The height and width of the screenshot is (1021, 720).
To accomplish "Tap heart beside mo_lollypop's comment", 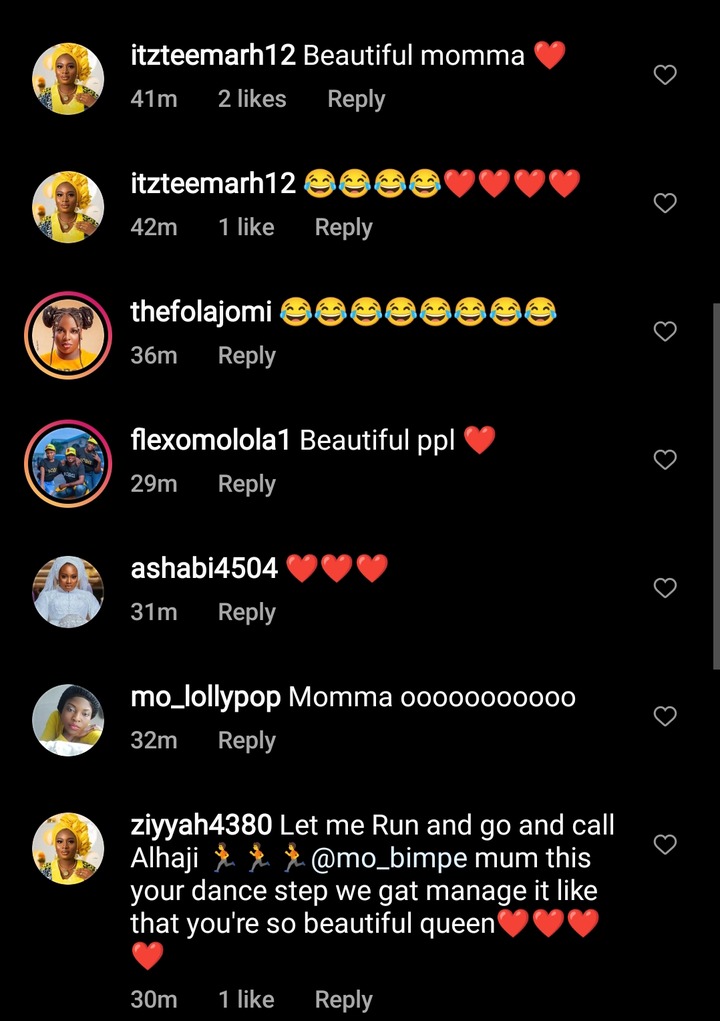I will pyautogui.click(x=665, y=716).
